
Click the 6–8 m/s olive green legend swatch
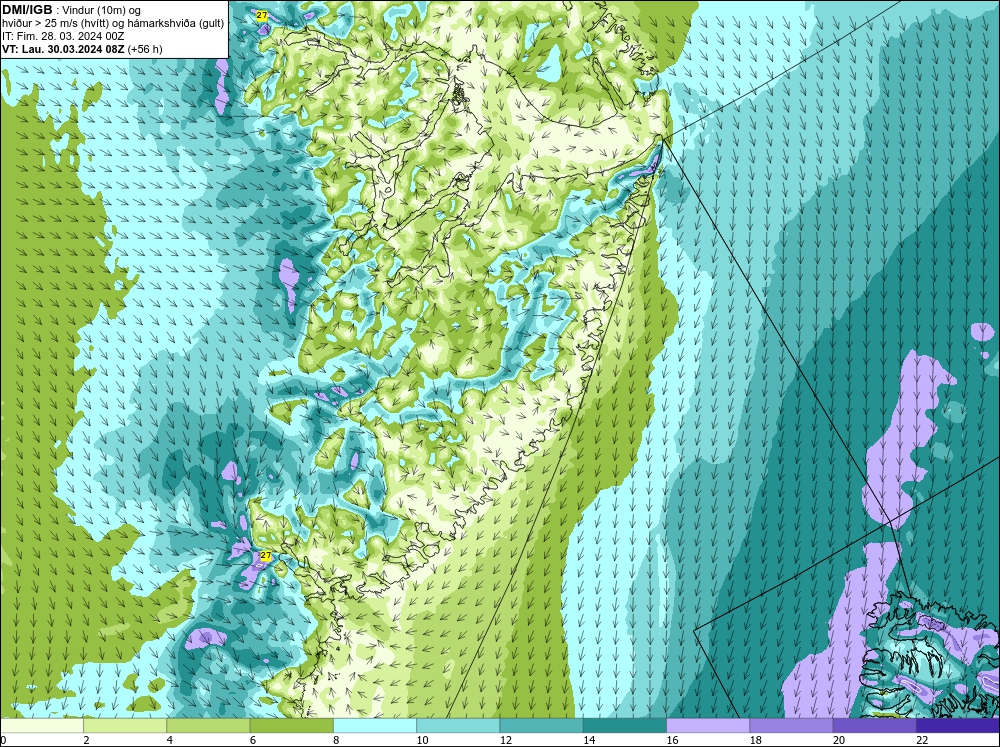click(291, 726)
